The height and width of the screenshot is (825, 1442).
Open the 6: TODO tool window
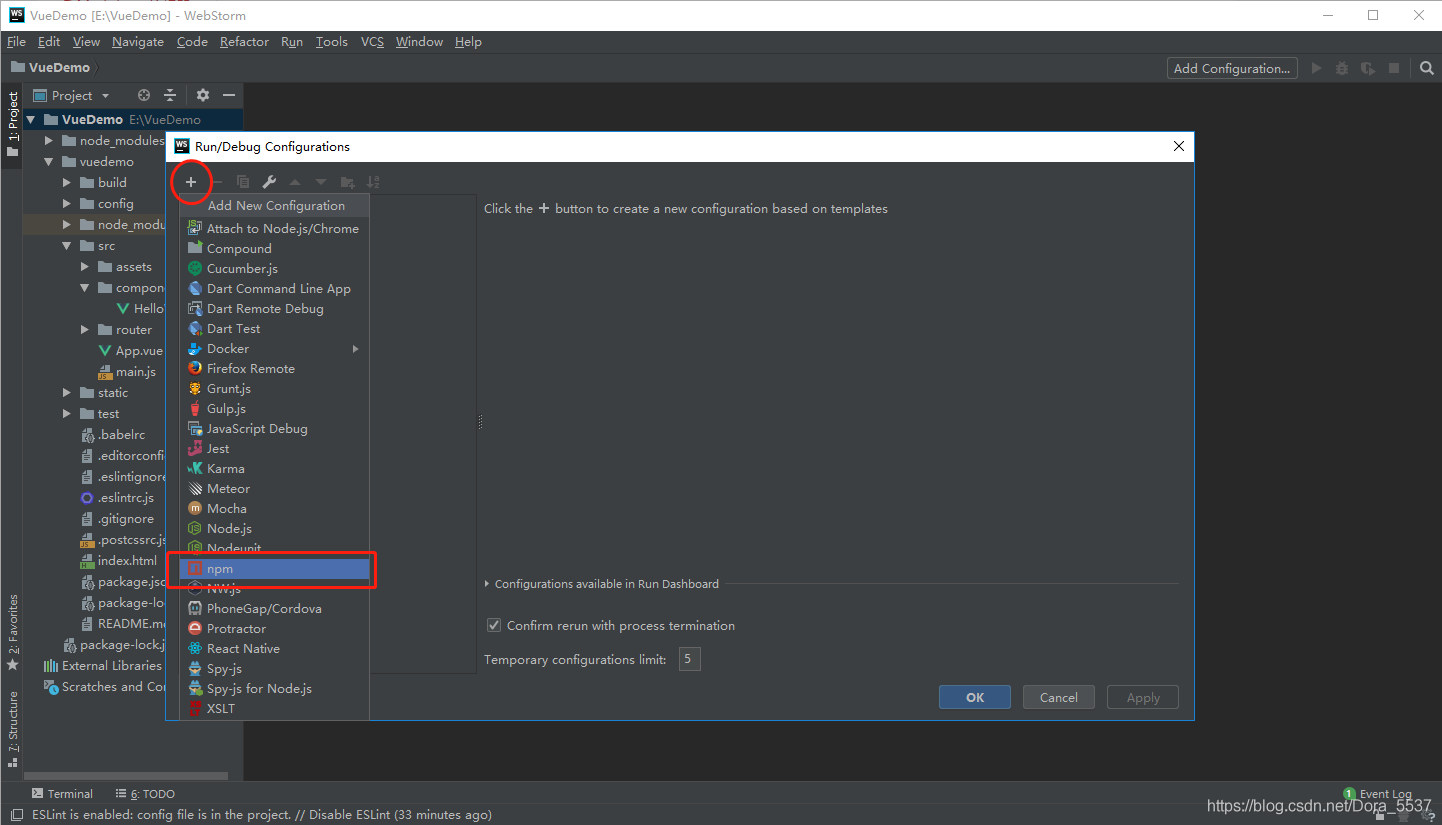145,794
